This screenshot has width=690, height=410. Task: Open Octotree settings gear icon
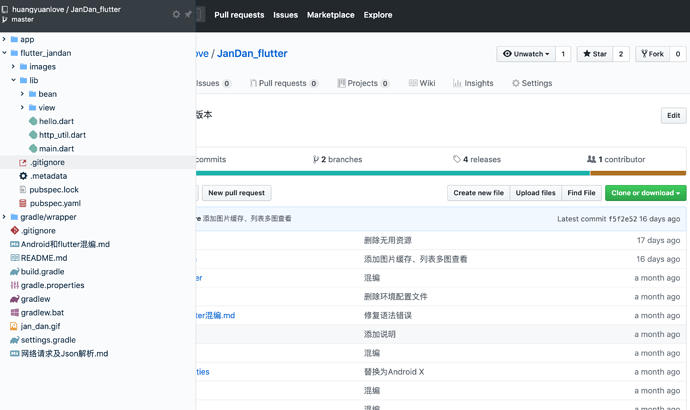[176, 15]
